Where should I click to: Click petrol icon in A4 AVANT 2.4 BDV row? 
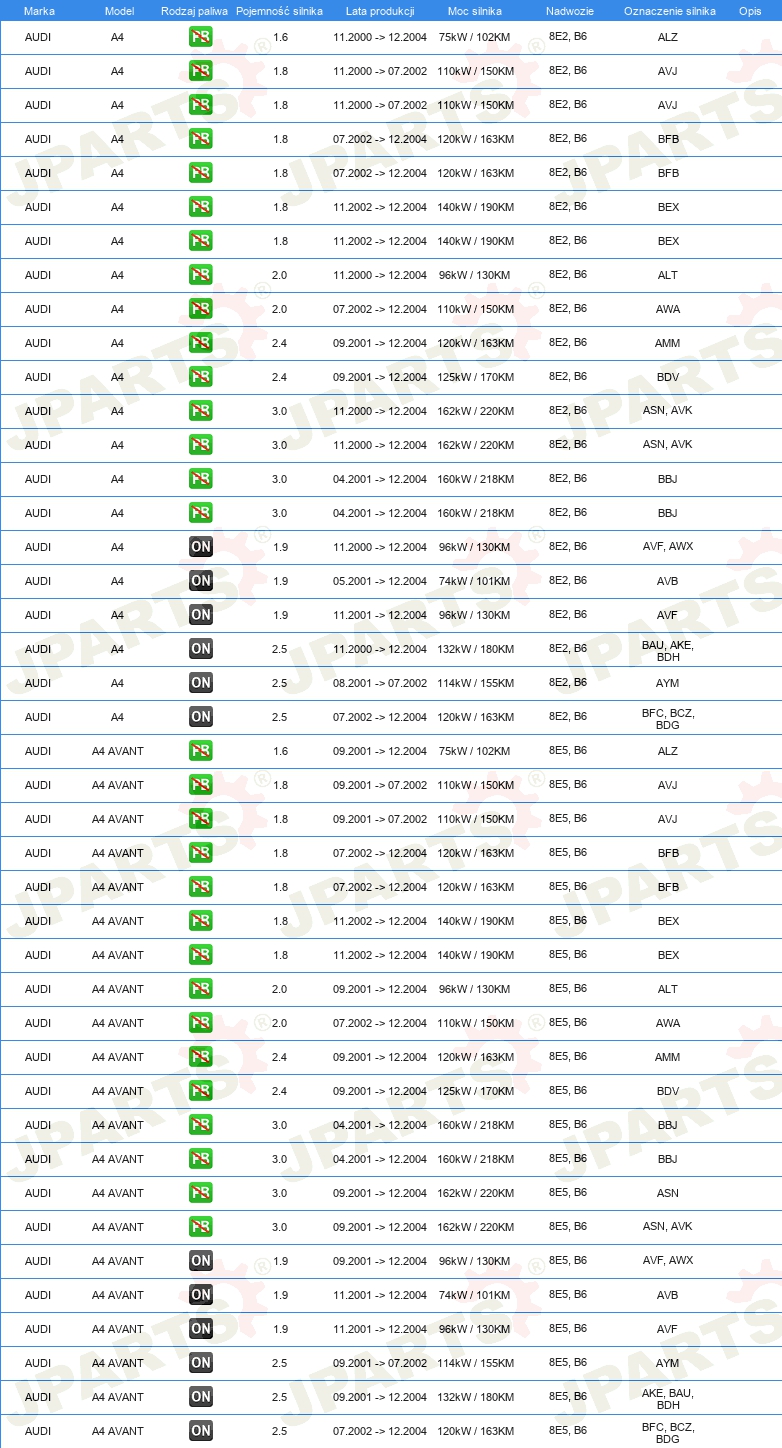pyautogui.click(x=201, y=1091)
